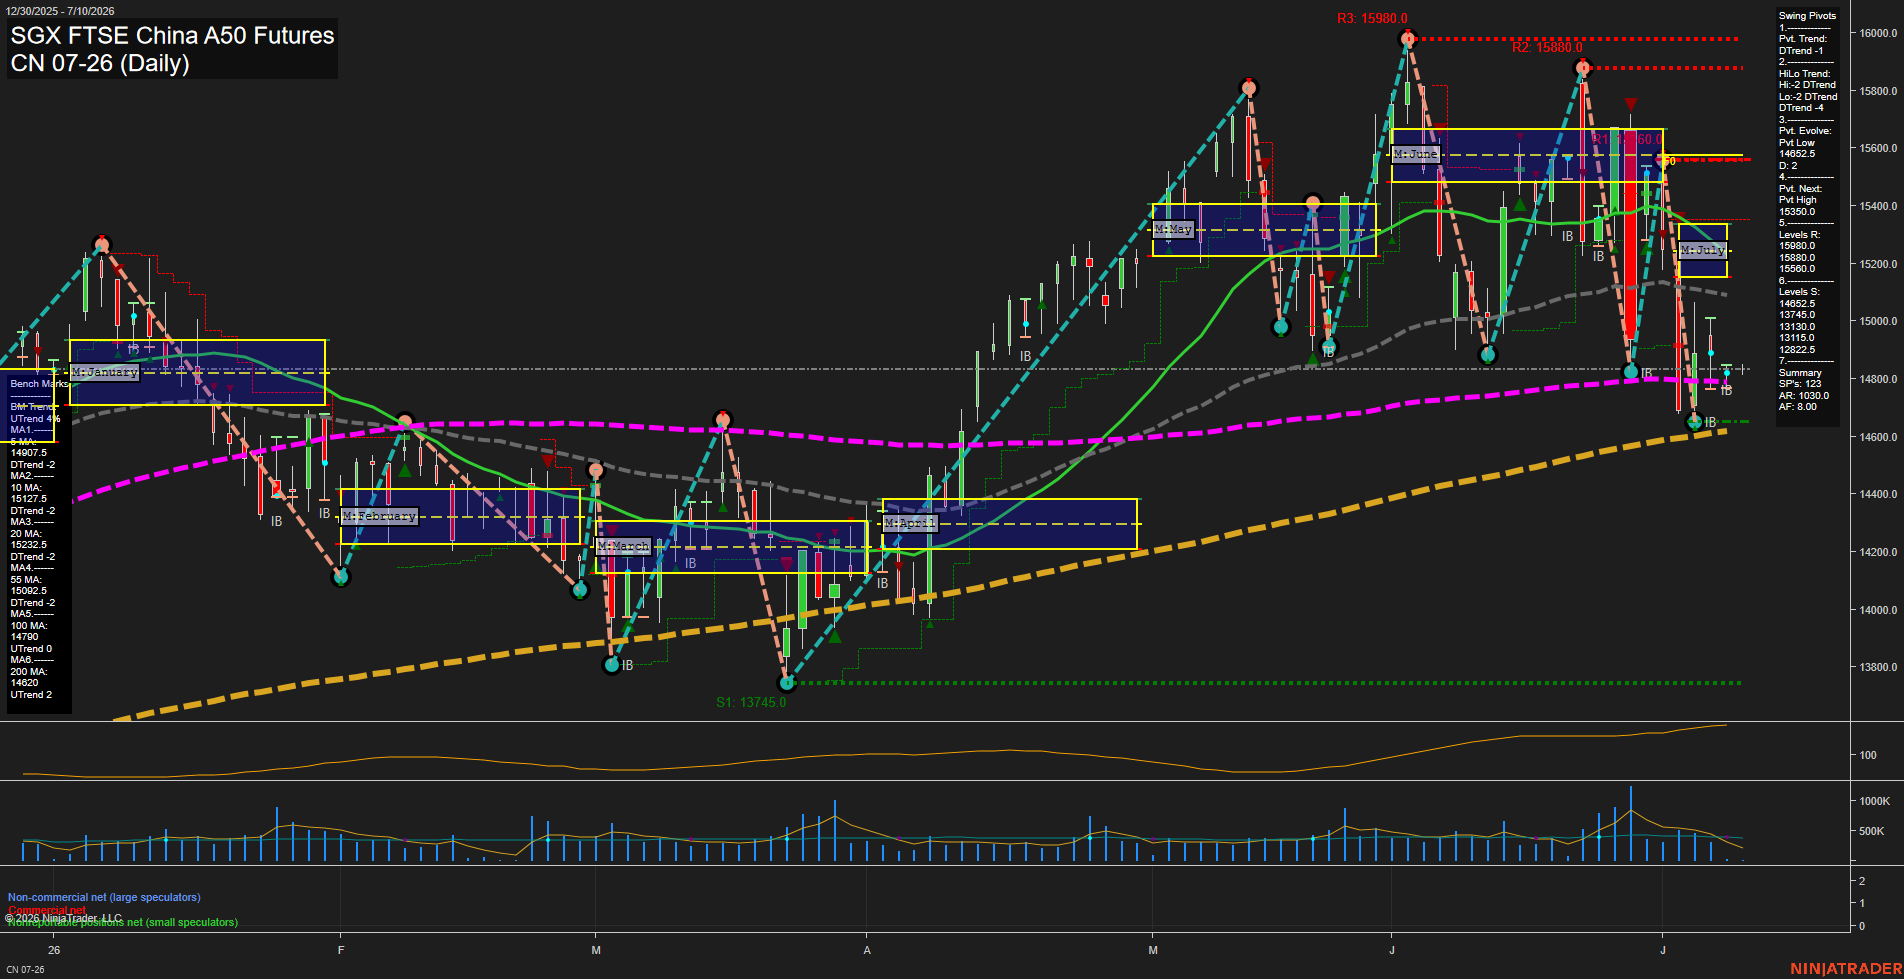Click the M:June monthly range label
This screenshot has height=979, width=1904.
point(1416,154)
